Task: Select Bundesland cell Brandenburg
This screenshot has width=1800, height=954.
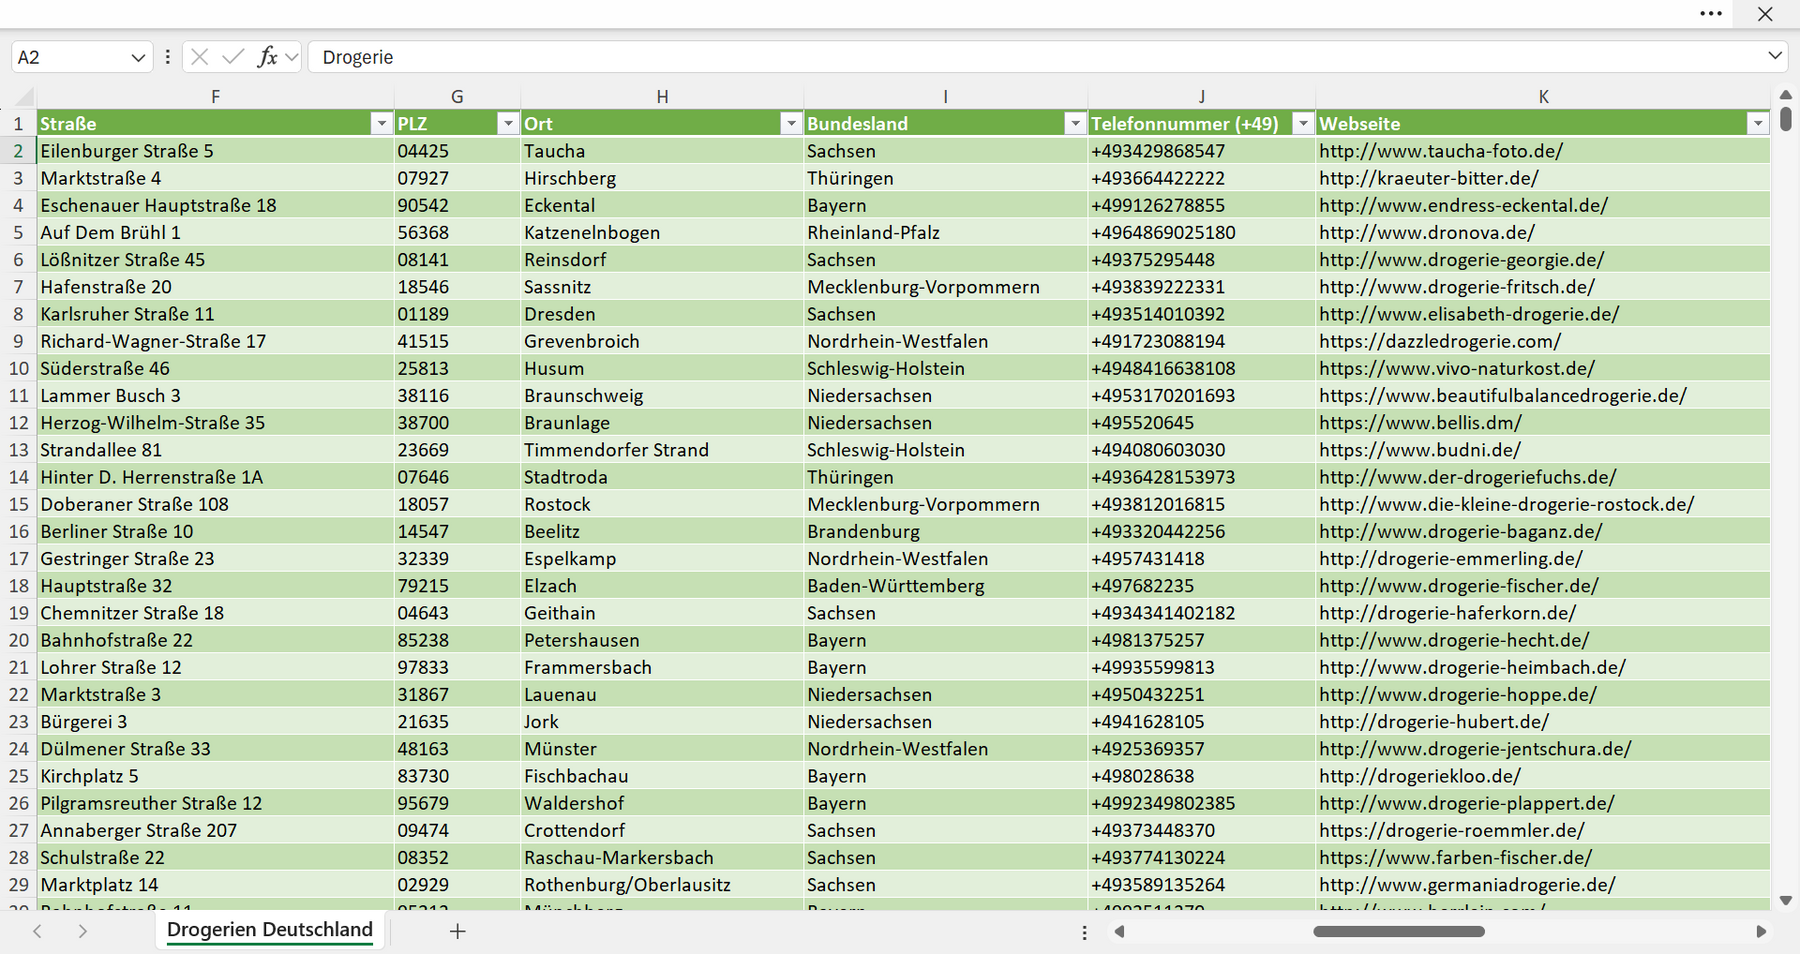Action: 945,531
